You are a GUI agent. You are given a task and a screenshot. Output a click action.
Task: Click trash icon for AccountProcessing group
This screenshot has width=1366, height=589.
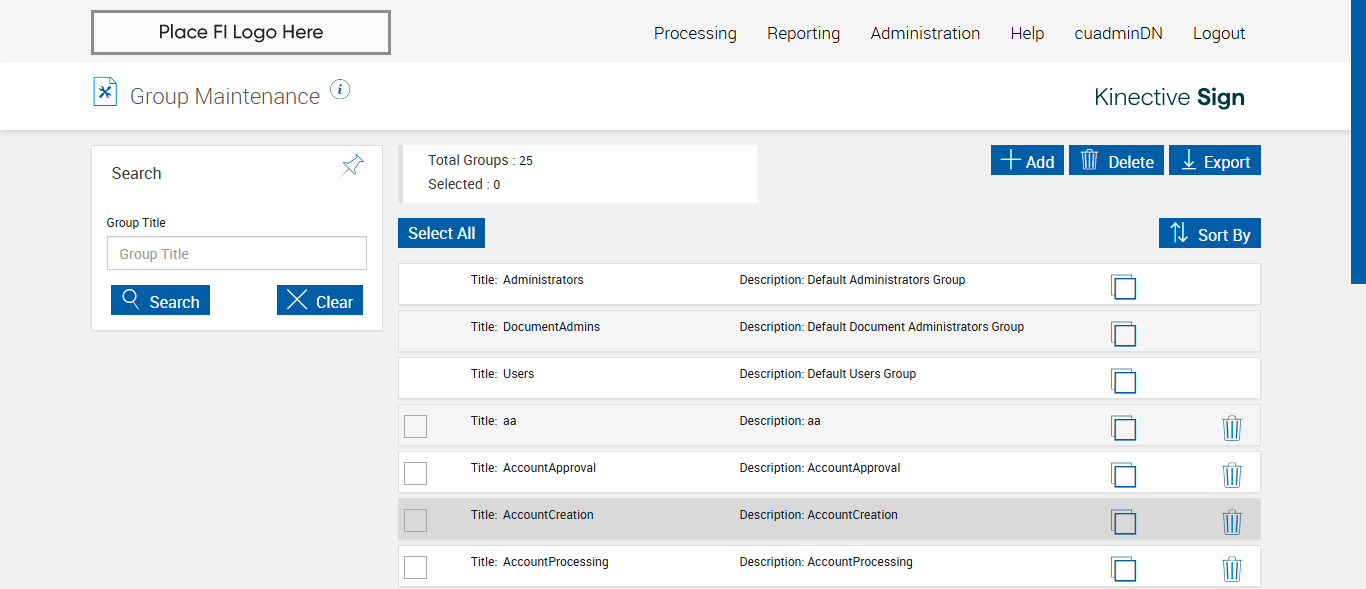click(x=1232, y=569)
